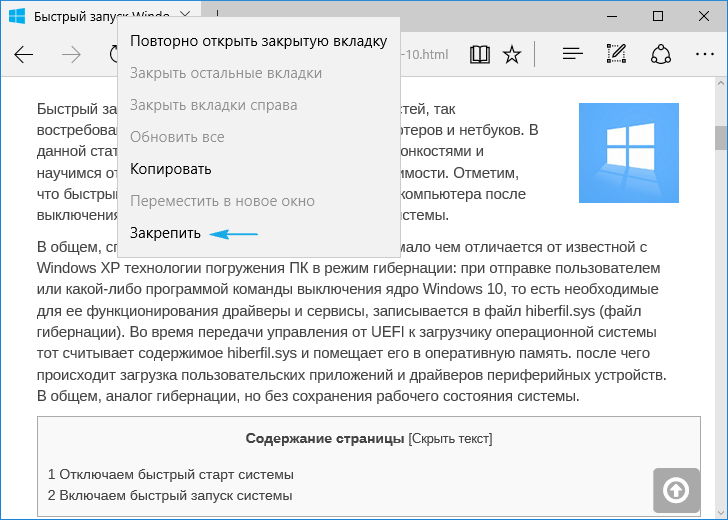Open link 'Отключаем быстрый старт системы'

[x=176, y=474]
